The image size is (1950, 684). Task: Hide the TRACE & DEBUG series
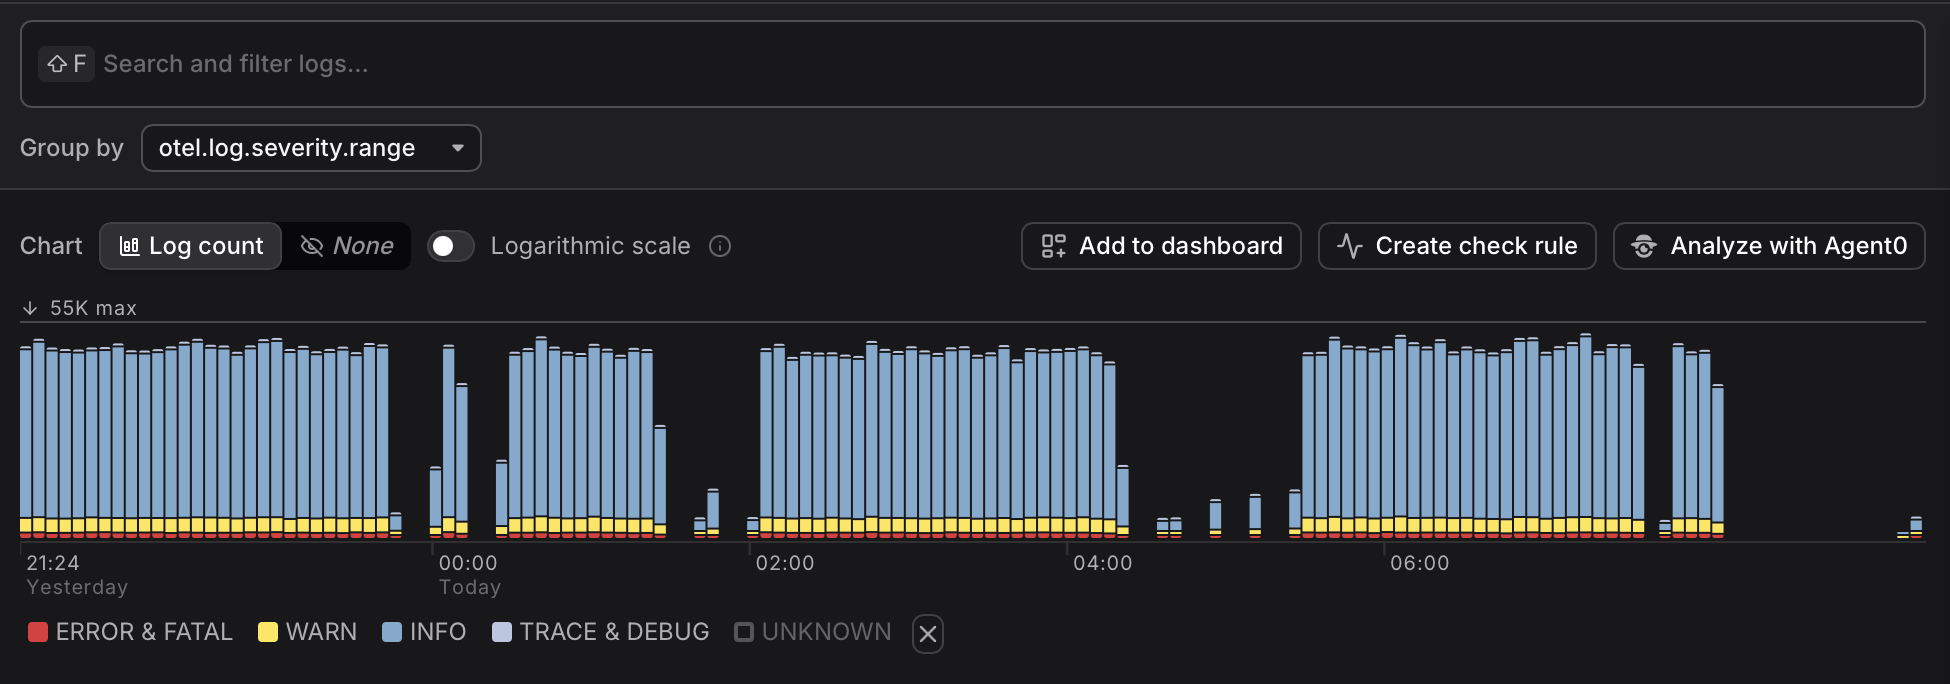pyautogui.click(x=601, y=632)
